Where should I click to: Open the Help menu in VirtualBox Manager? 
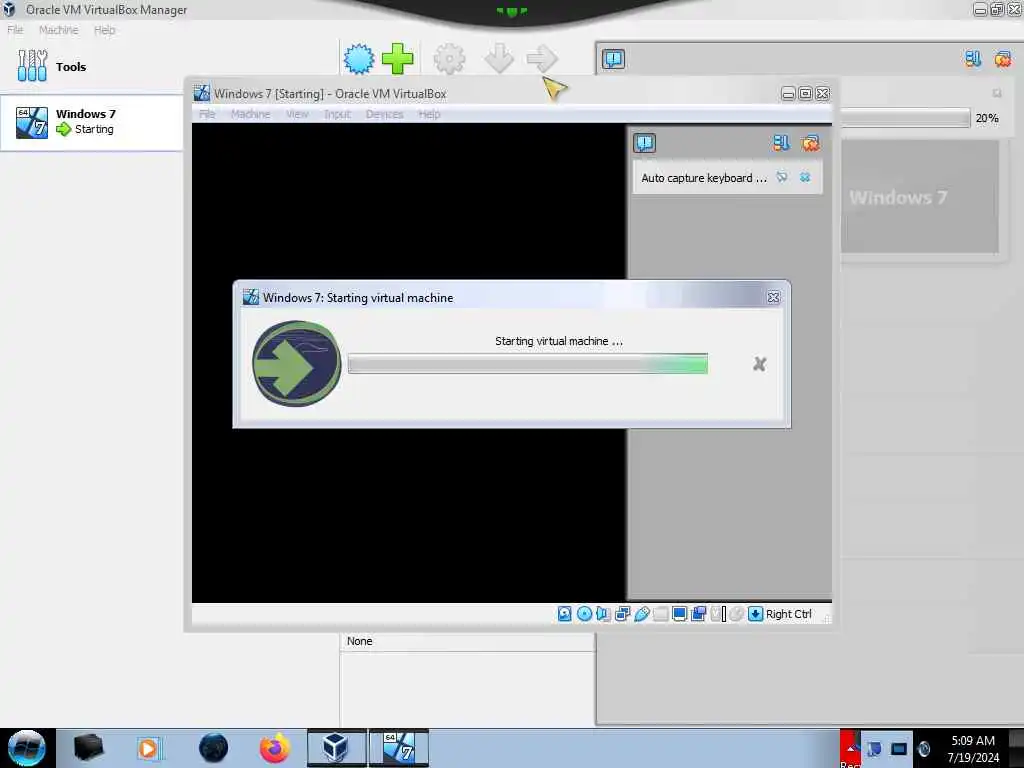click(x=104, y=30)
